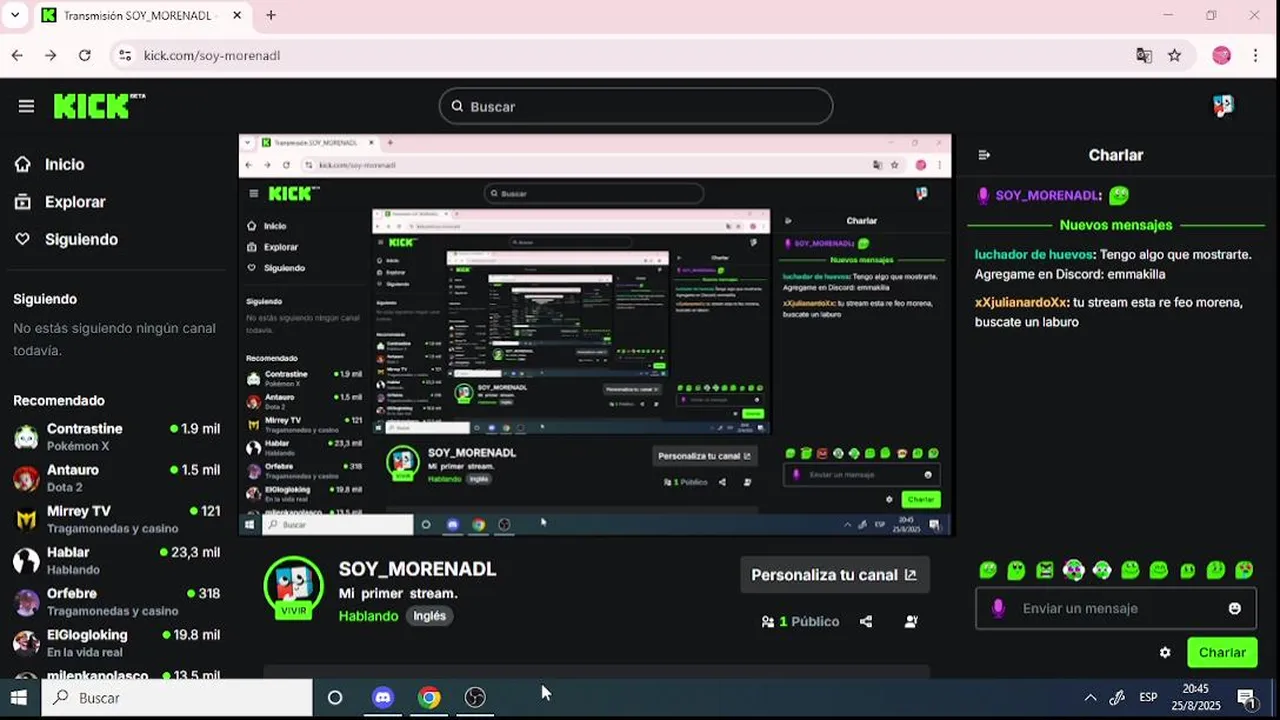This screenshot has height=720, width=1280.
Task: Open recommended channel Hablar
Action: (x=117, y=560)
